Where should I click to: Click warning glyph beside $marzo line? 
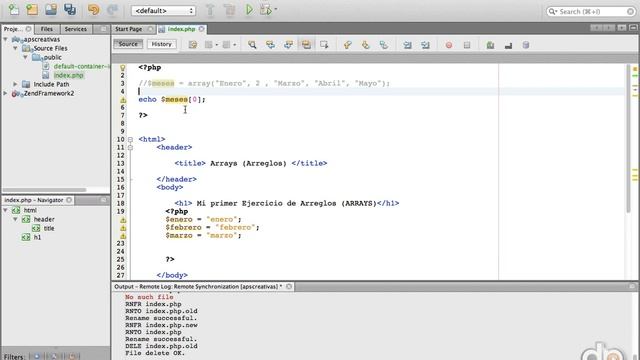pyautogui.click(x=123, y=236)
